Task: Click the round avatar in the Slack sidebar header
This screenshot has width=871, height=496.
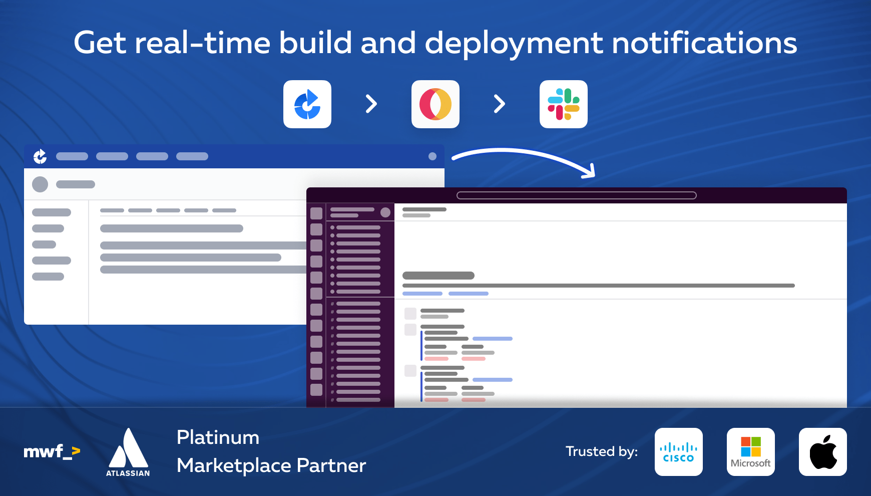Action: (x=385, y=212)
